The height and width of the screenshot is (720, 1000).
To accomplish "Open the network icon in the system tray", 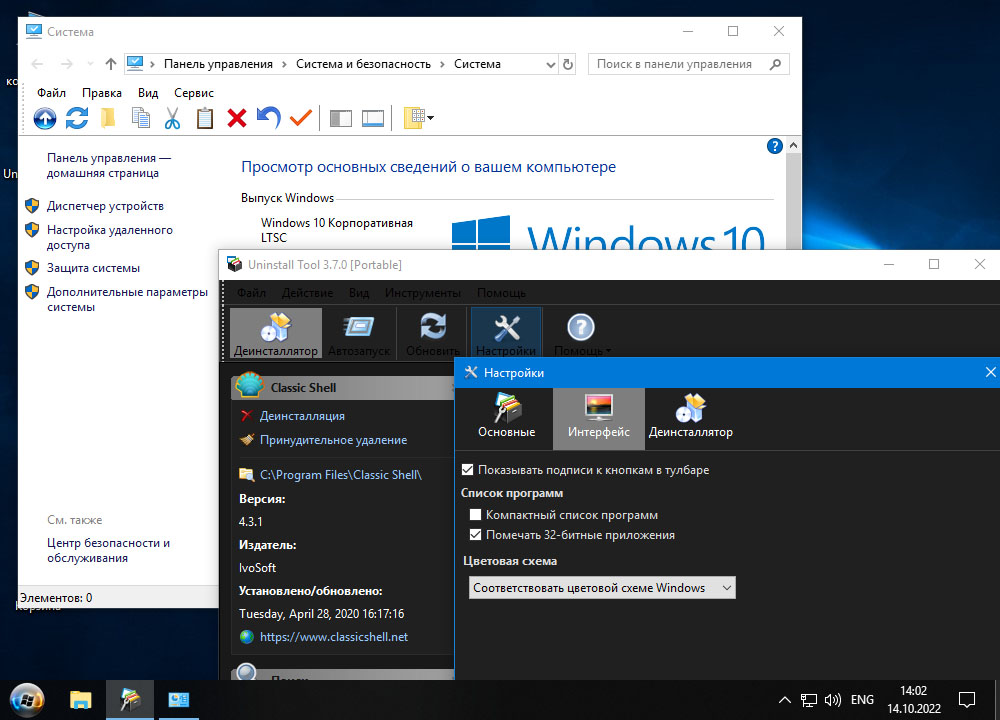I will [809, 700].
